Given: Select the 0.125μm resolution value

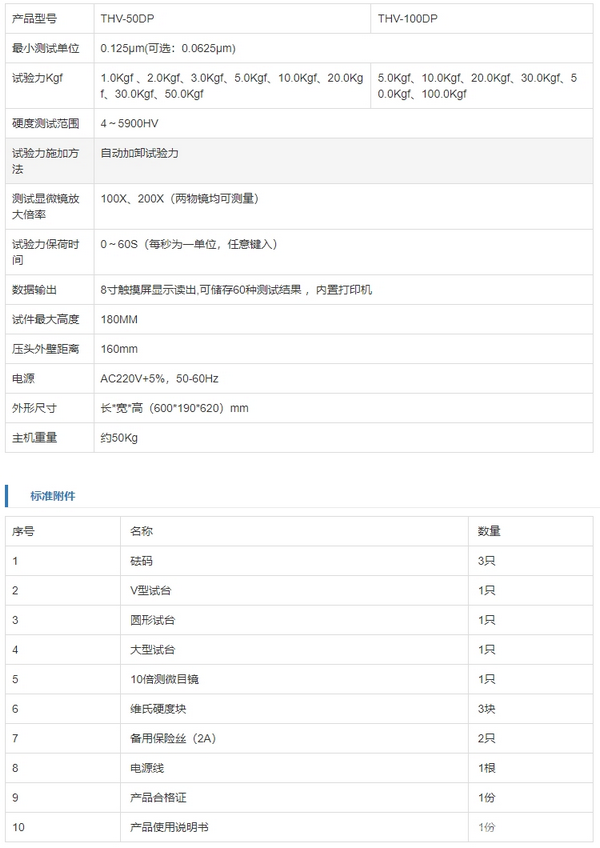Looking at the screenshot, I should [x=168, y=48].
